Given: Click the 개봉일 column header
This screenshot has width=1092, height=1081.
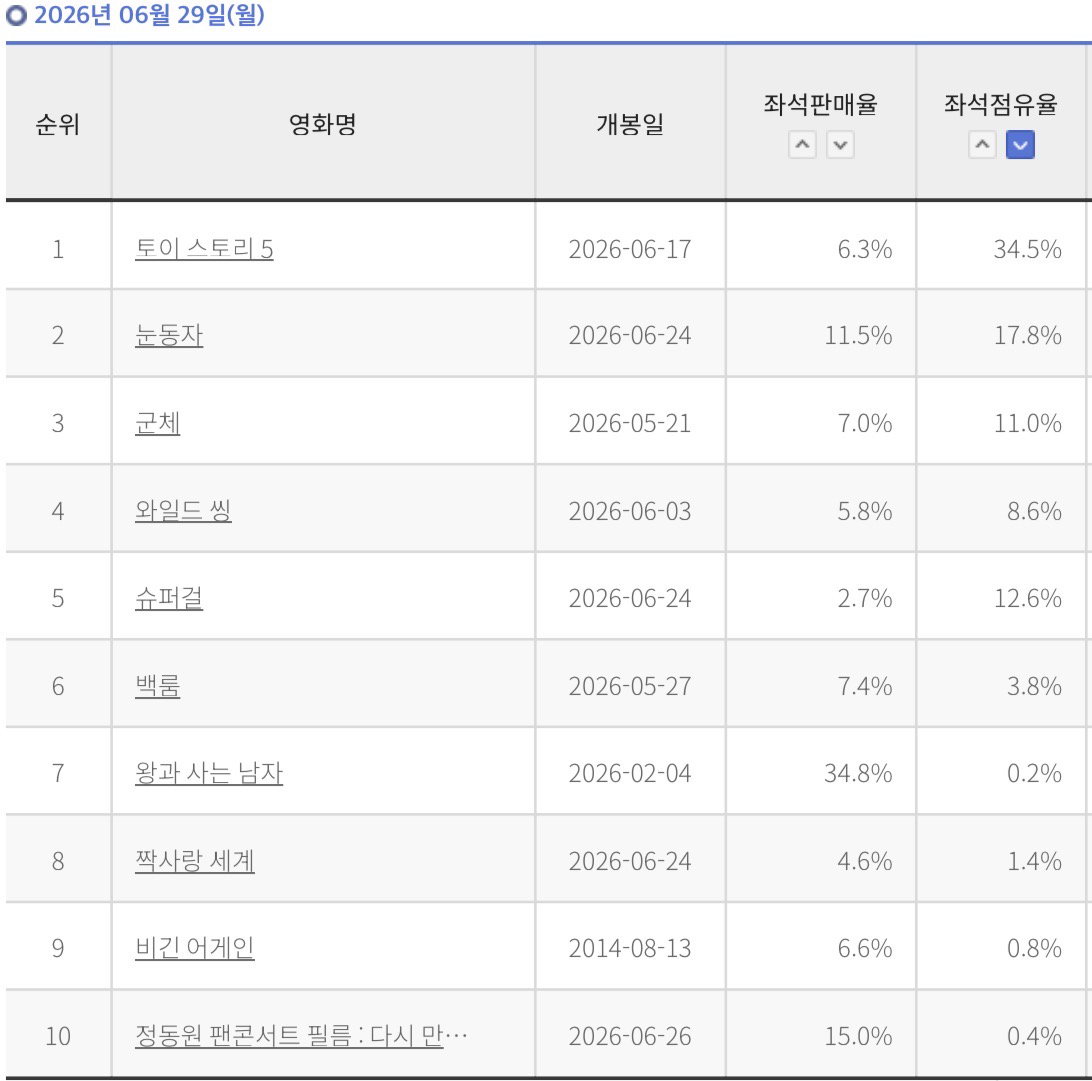Looking at the screenshot, I should pos(630,124).
